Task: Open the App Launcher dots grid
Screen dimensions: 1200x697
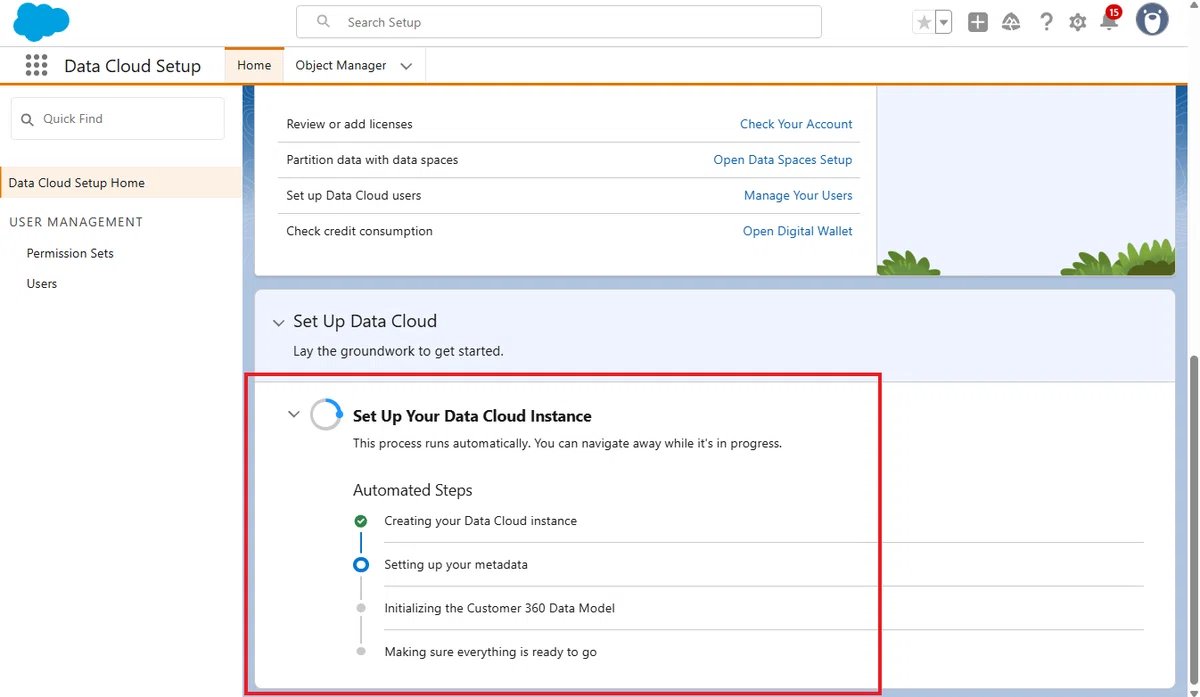Action: coord(36,65)
